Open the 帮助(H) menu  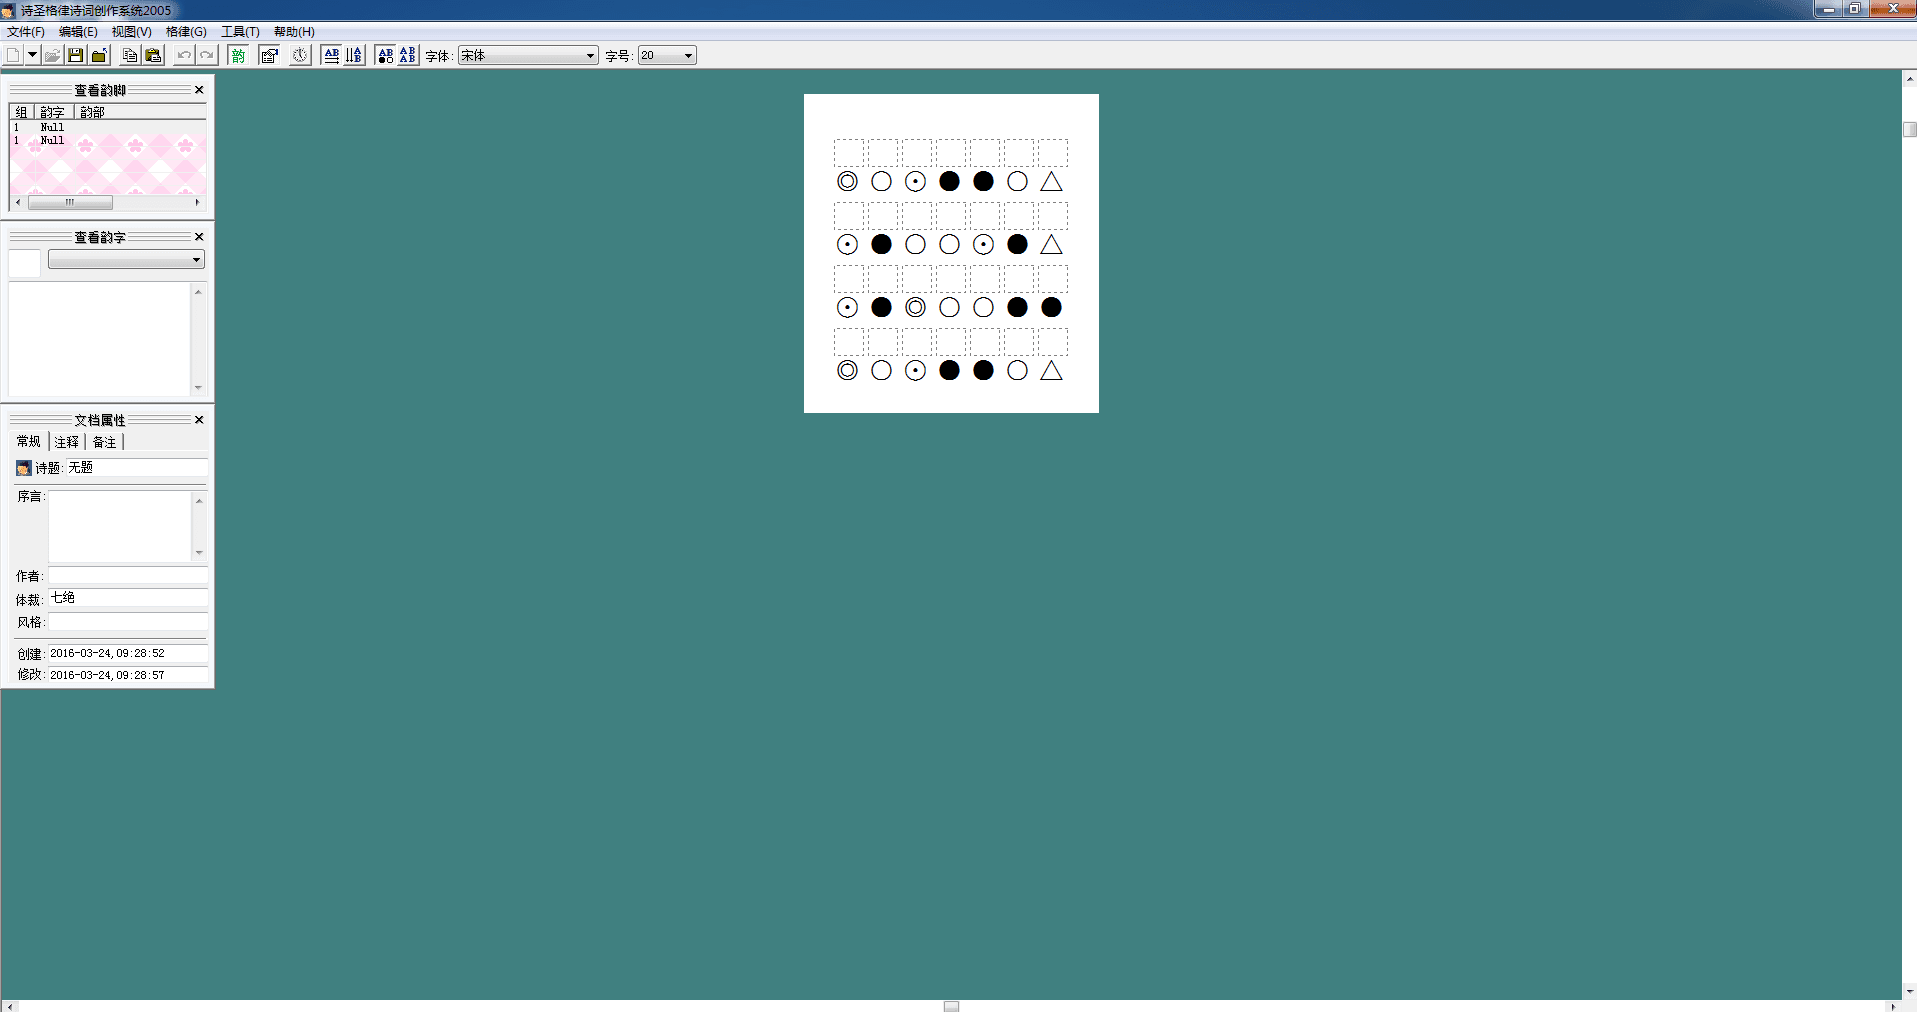pos(294,32)
